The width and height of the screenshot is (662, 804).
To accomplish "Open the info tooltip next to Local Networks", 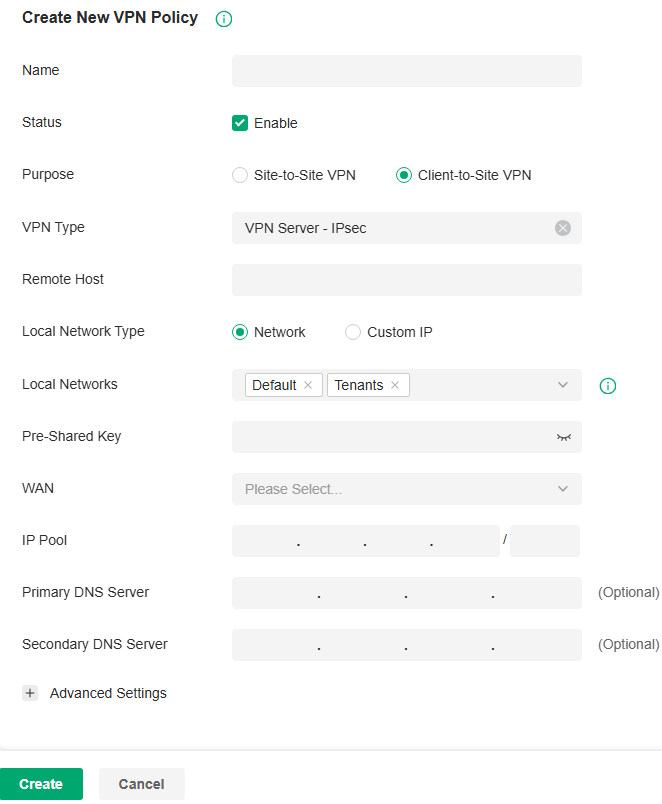I will tap(607, 386).
